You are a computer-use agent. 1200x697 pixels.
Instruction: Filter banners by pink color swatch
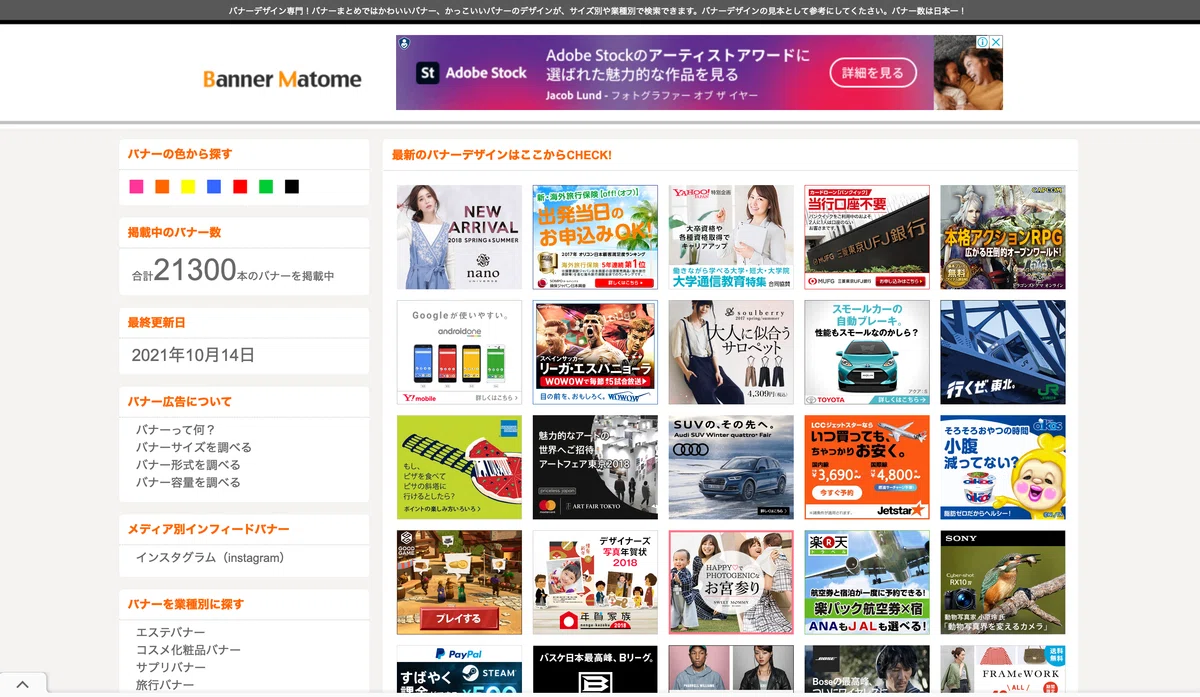click(x=136, y=187)
